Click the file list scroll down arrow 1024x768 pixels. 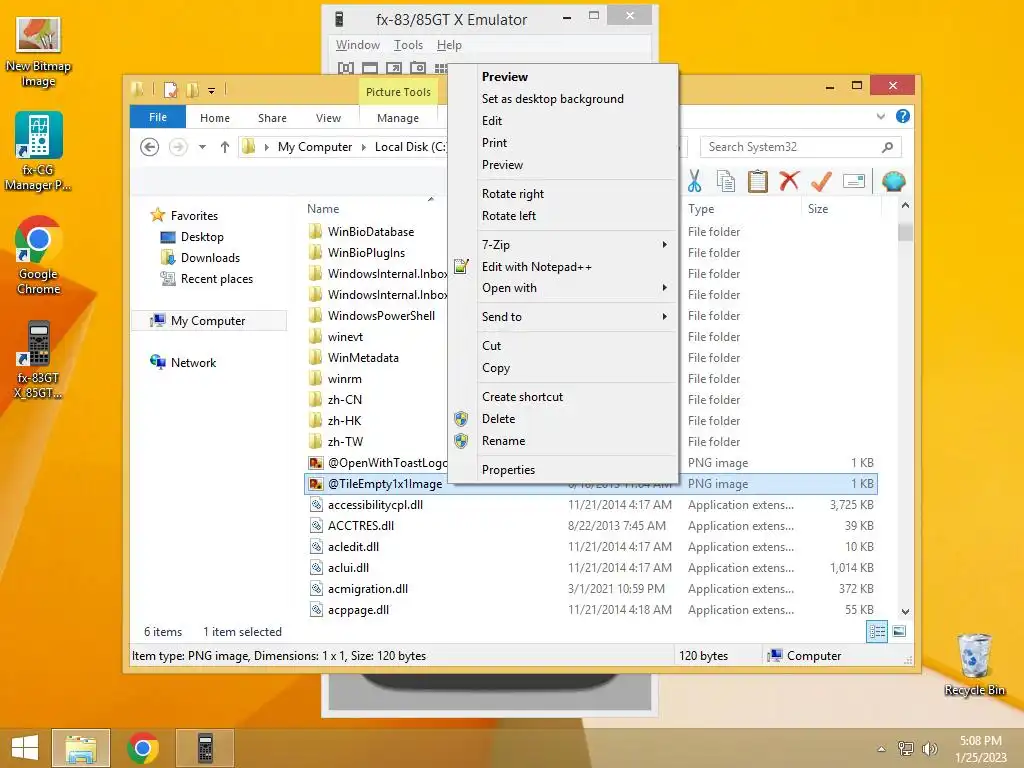(x=905, y=611)
